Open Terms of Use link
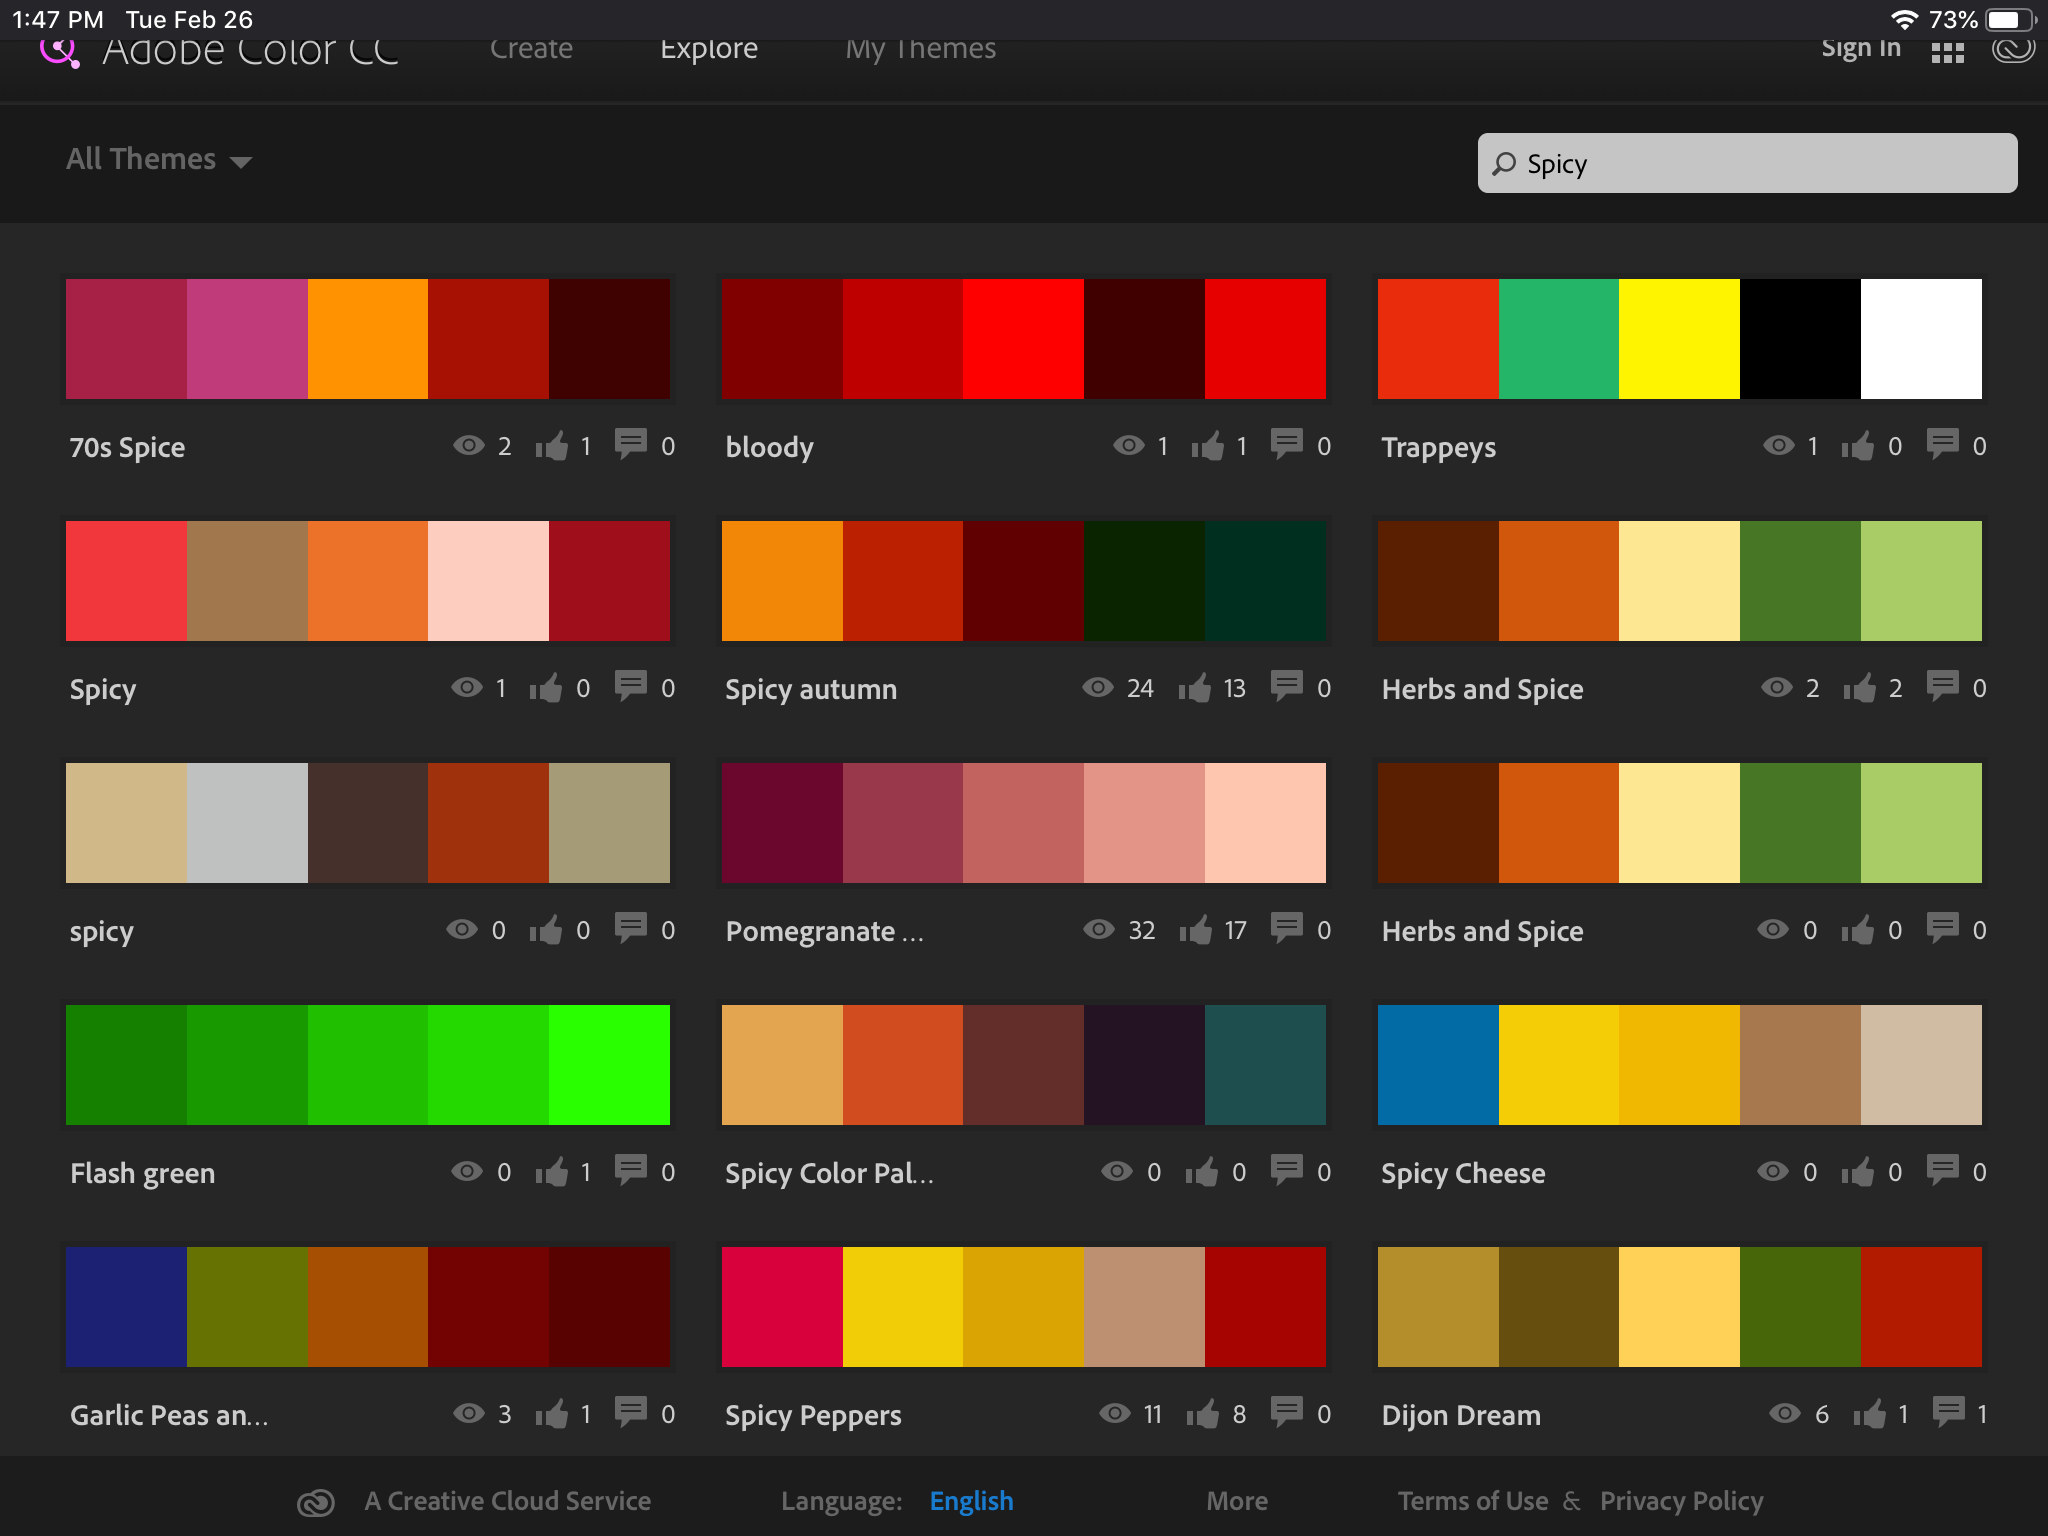Image resolution: width=2048 pixels, height=1536 pixels. 1473,1501
